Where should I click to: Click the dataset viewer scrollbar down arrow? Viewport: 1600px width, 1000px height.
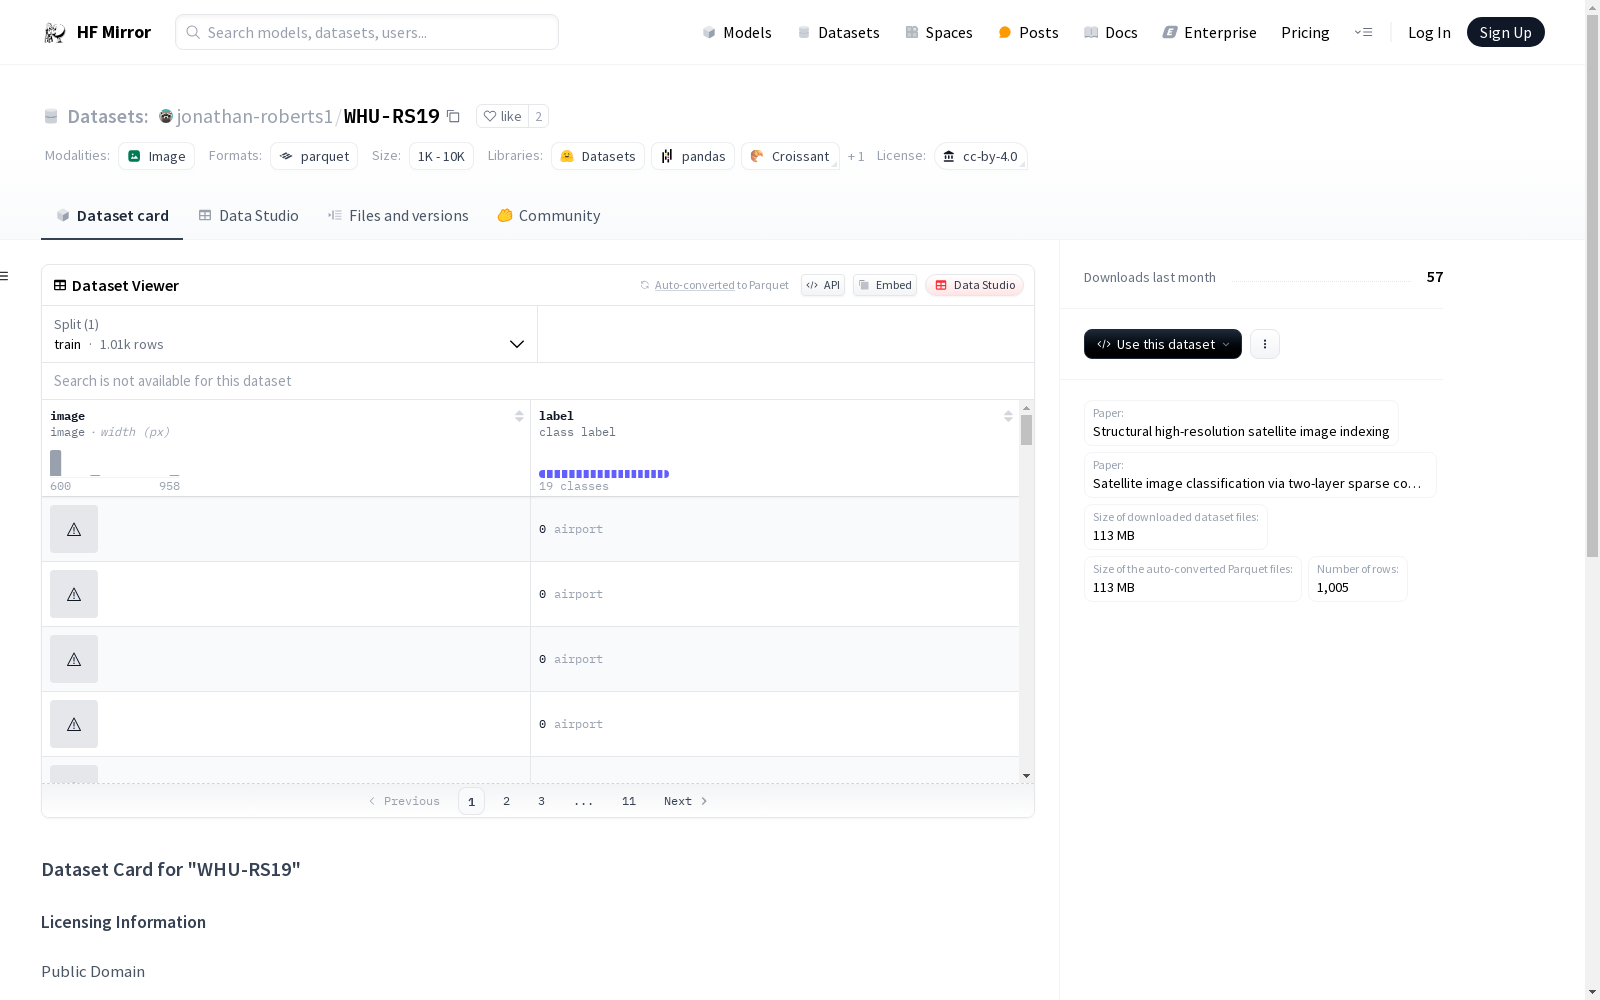coord(1026,776)
